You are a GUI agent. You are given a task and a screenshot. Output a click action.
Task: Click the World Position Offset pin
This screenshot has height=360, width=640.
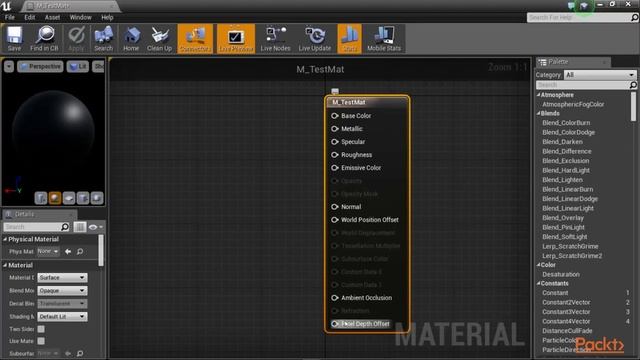[335, 220]
